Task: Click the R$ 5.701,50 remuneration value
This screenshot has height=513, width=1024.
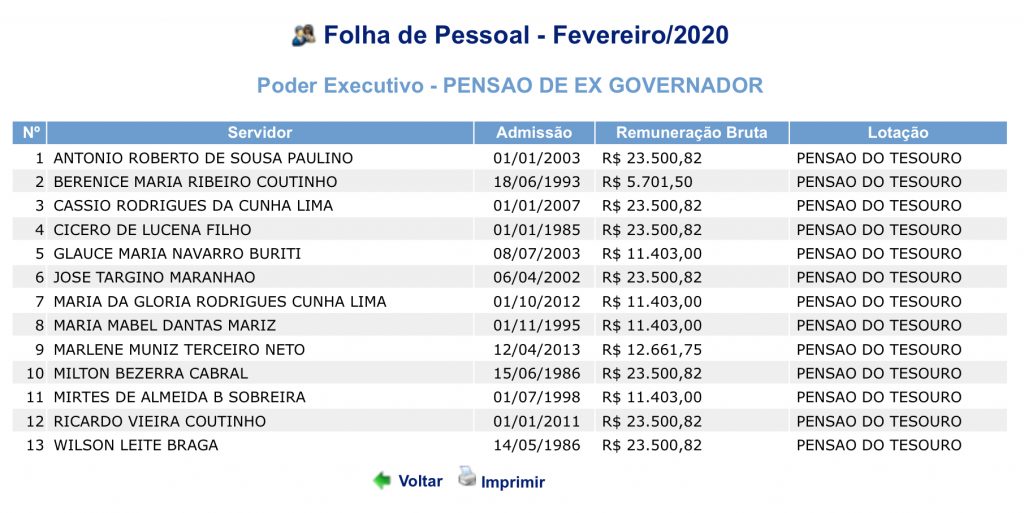Action: [647, 181]
